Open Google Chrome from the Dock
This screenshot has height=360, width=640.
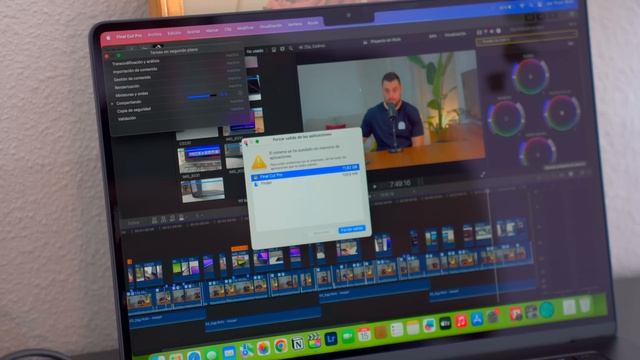[x=281, y=346]
